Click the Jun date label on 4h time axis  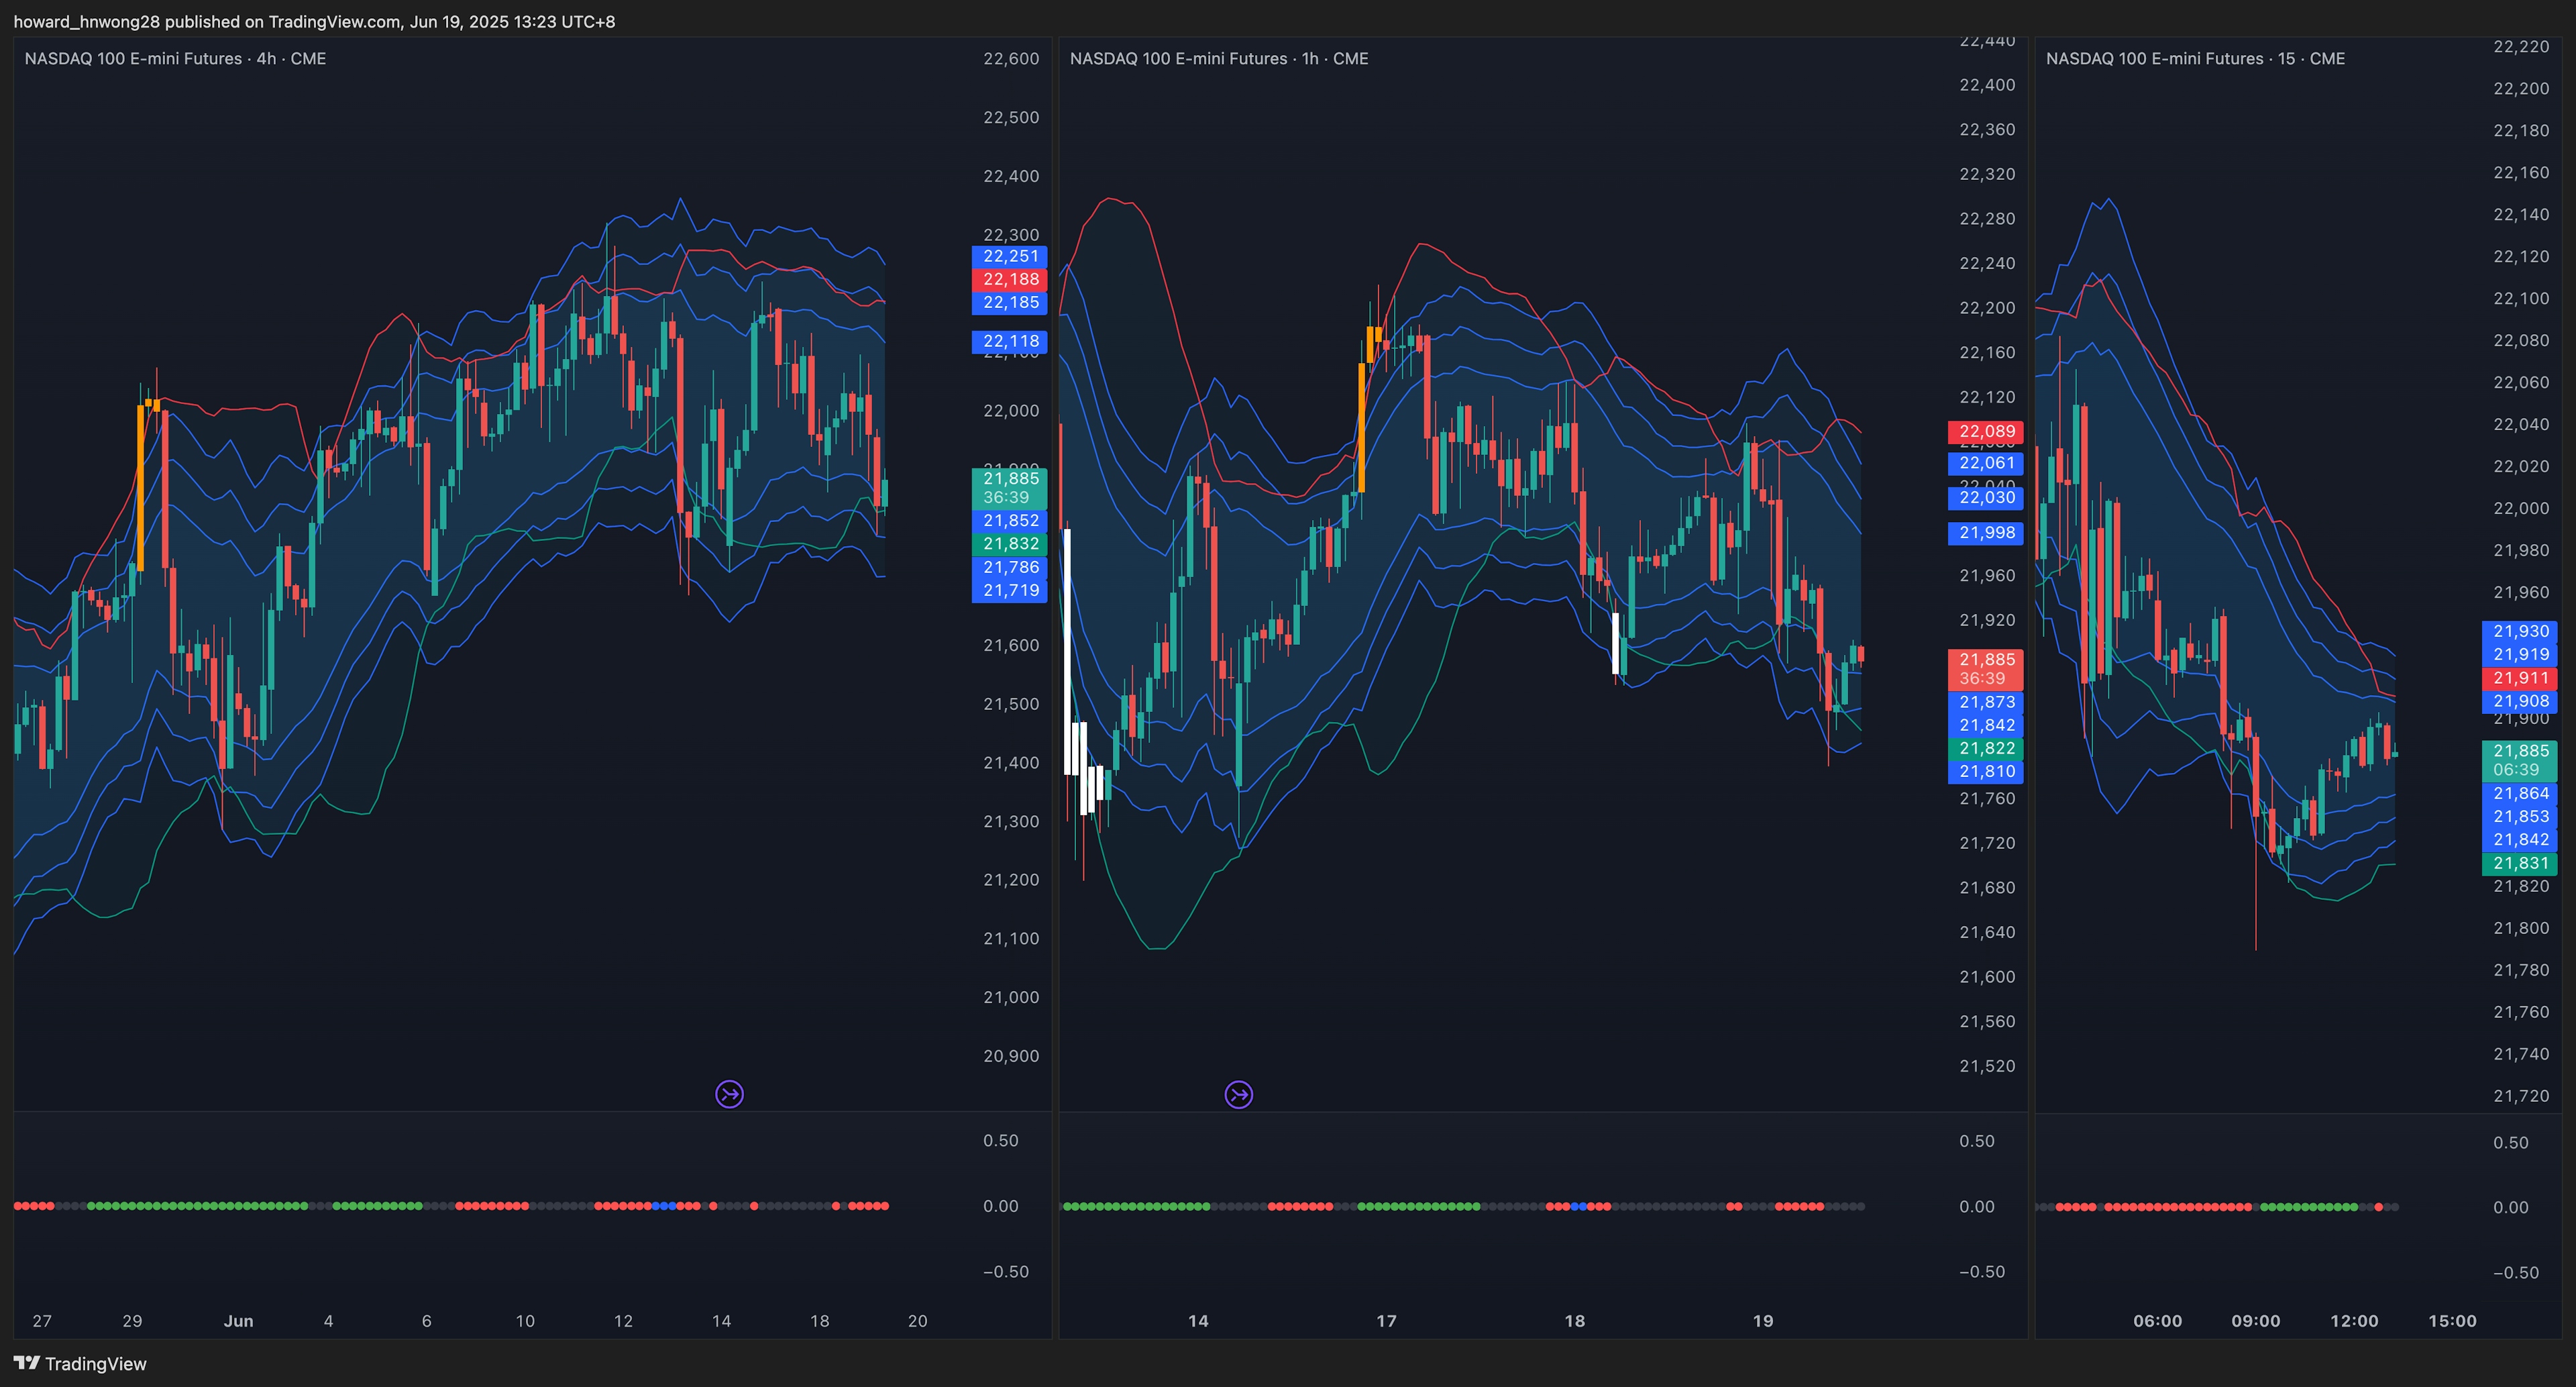[238, 1320]
